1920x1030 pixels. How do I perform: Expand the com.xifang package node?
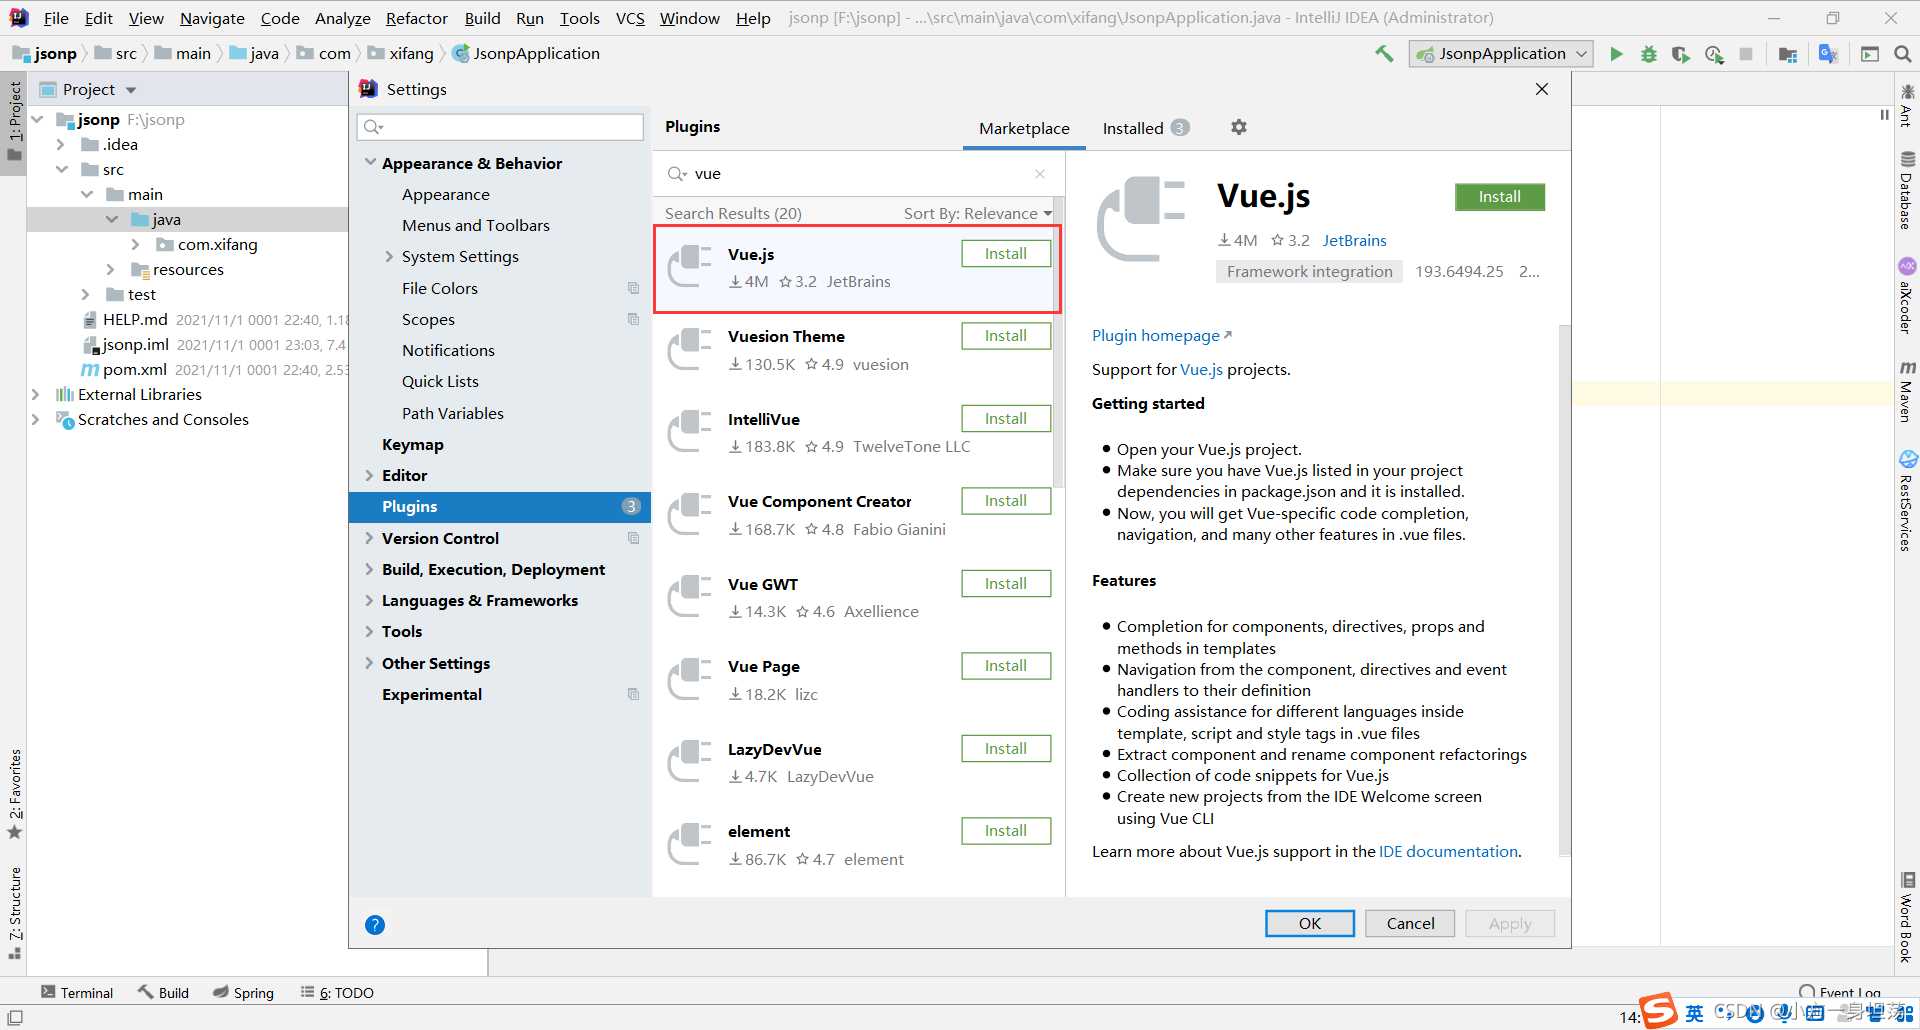136,245
